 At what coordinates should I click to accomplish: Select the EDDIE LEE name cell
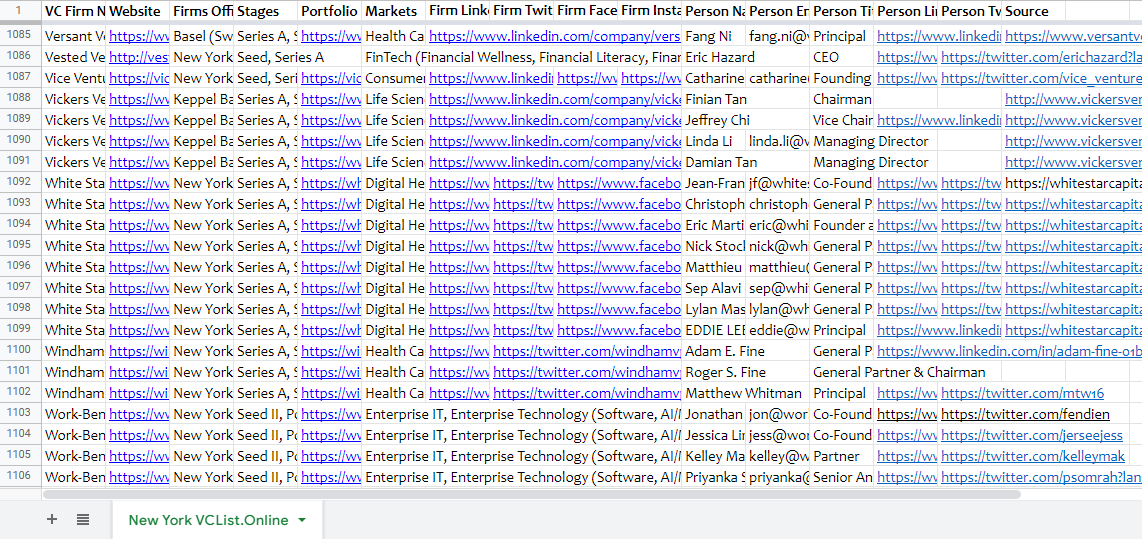pos(714,330)
